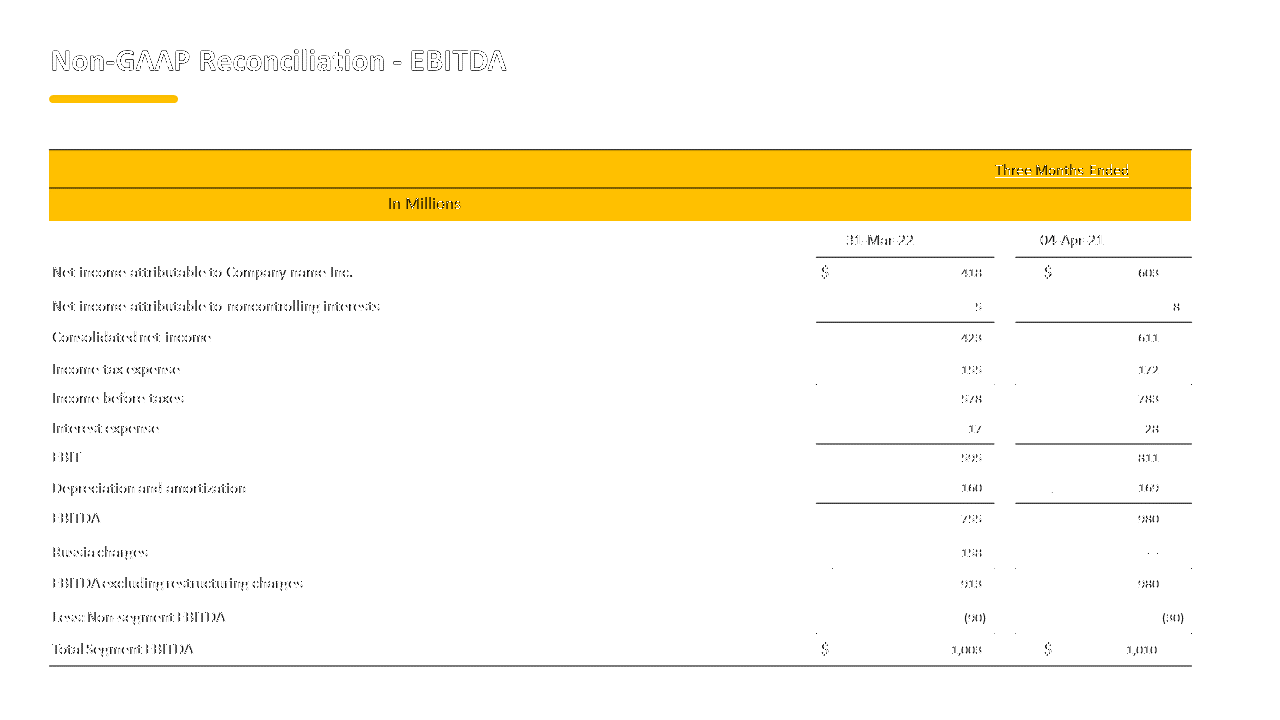
Task: Click the EBIT value under 04-Apr-21
Action: pos(1148,458)
